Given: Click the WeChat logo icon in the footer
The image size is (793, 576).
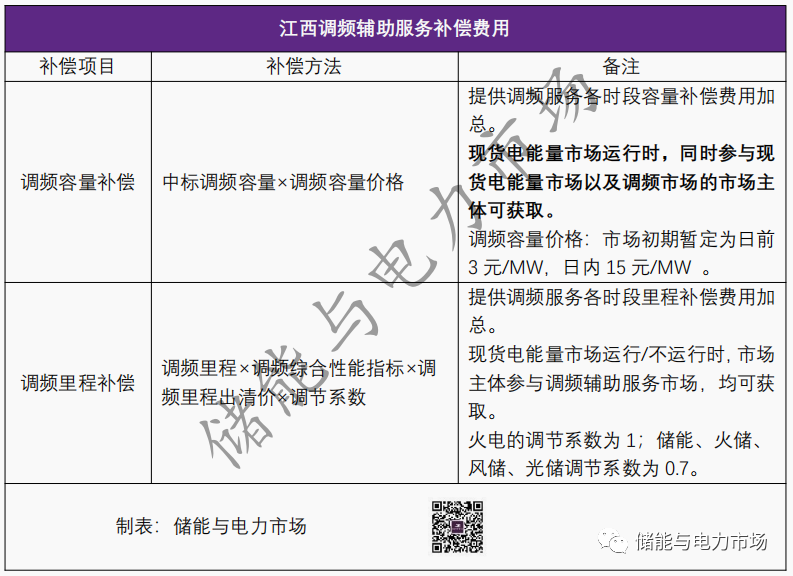Looking at the screenshot, I should 614,541.
